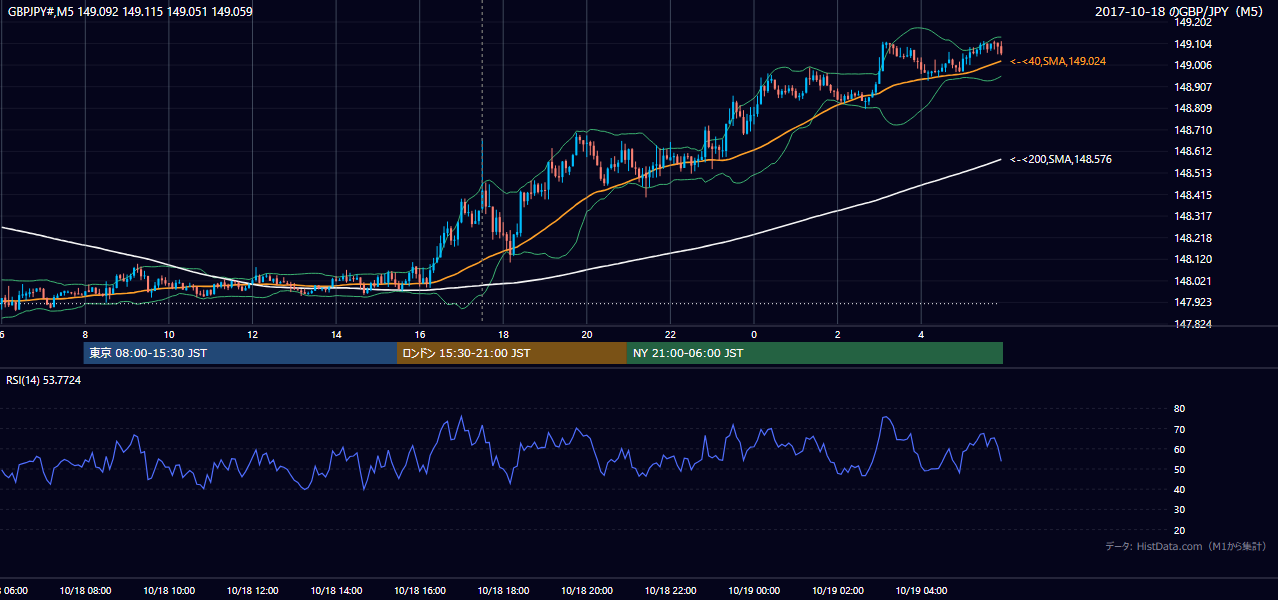Click the blue RSI line in the lower pane

(500, 462)
